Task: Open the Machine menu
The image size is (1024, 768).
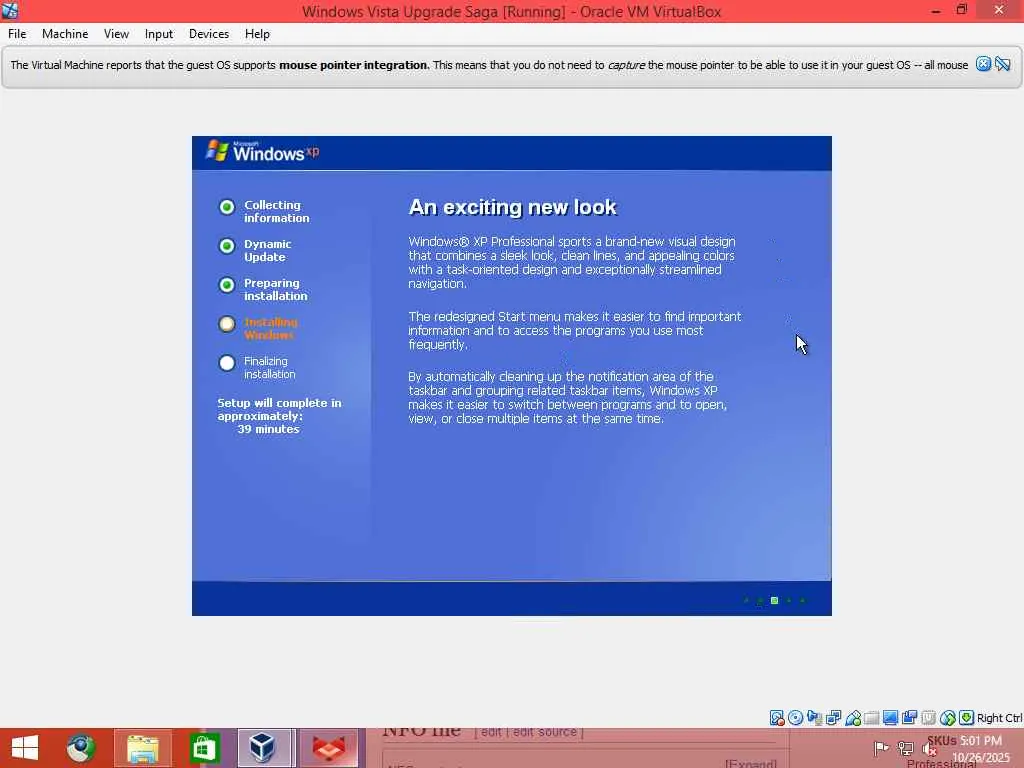Action: pyautogui.click(x=65, y=34)
